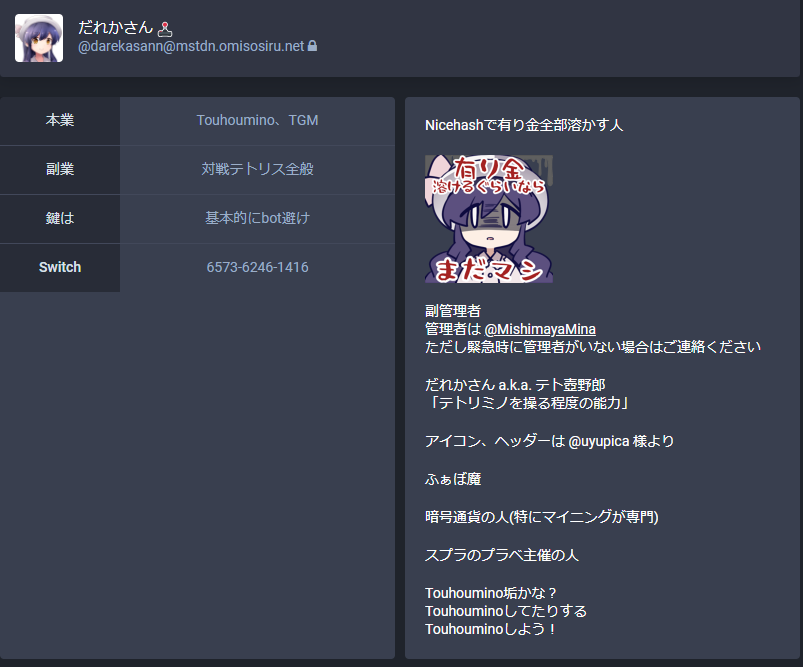Click the padlock icon after the handle
The height and width of the screenshot is (667, 803).
(312, 46)
